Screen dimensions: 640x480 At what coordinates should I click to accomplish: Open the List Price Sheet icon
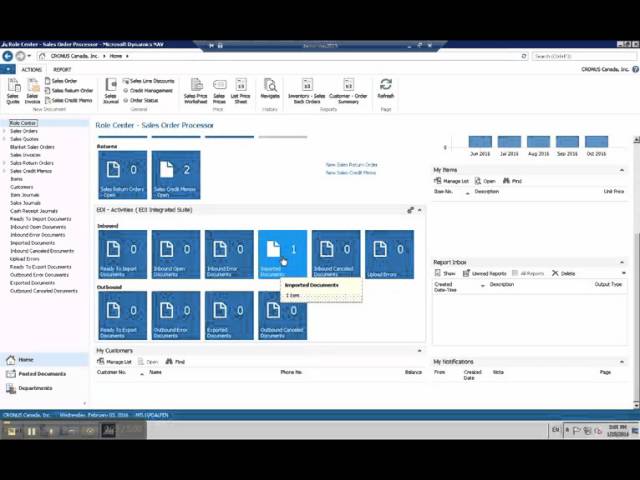pos(240,91)
